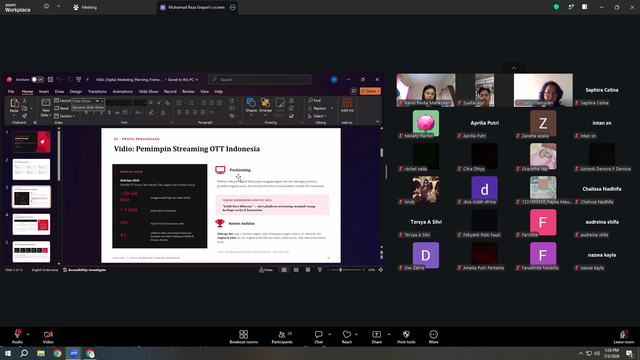
Task: Click the Reset slide button
Action: pos(62,108)
